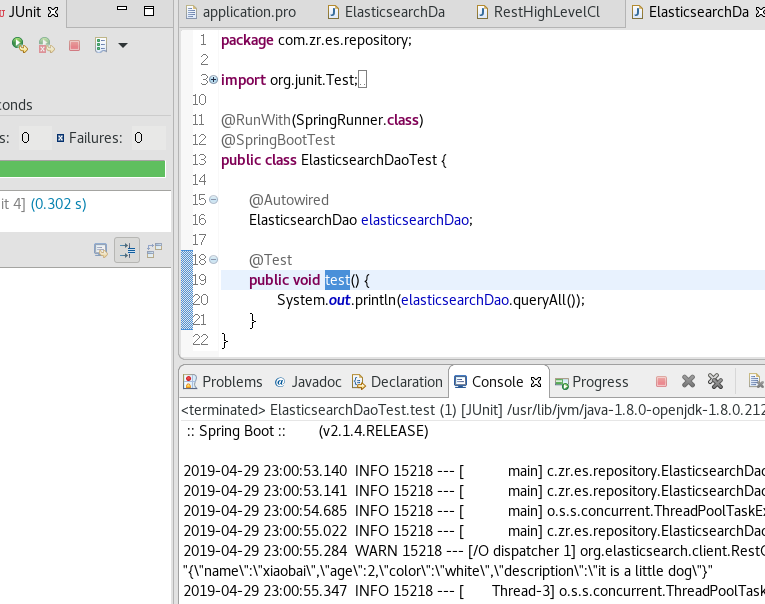Switch to the application.pro editor tab
765x604 pixels.
(x=242, y=12)
